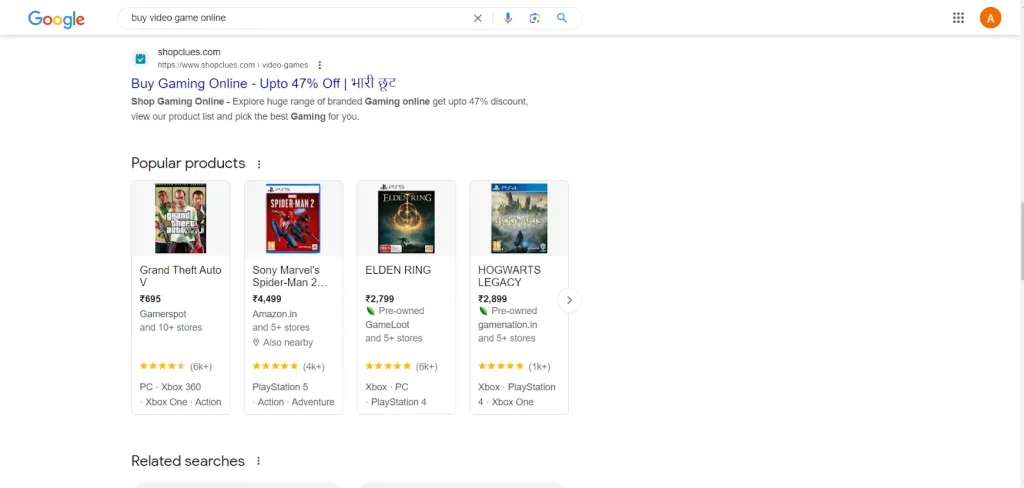This screenshot has width=1024, height=488.
Task: Start voice search with microphone icon
Action: pyautogui.click(x=508, y=18)
